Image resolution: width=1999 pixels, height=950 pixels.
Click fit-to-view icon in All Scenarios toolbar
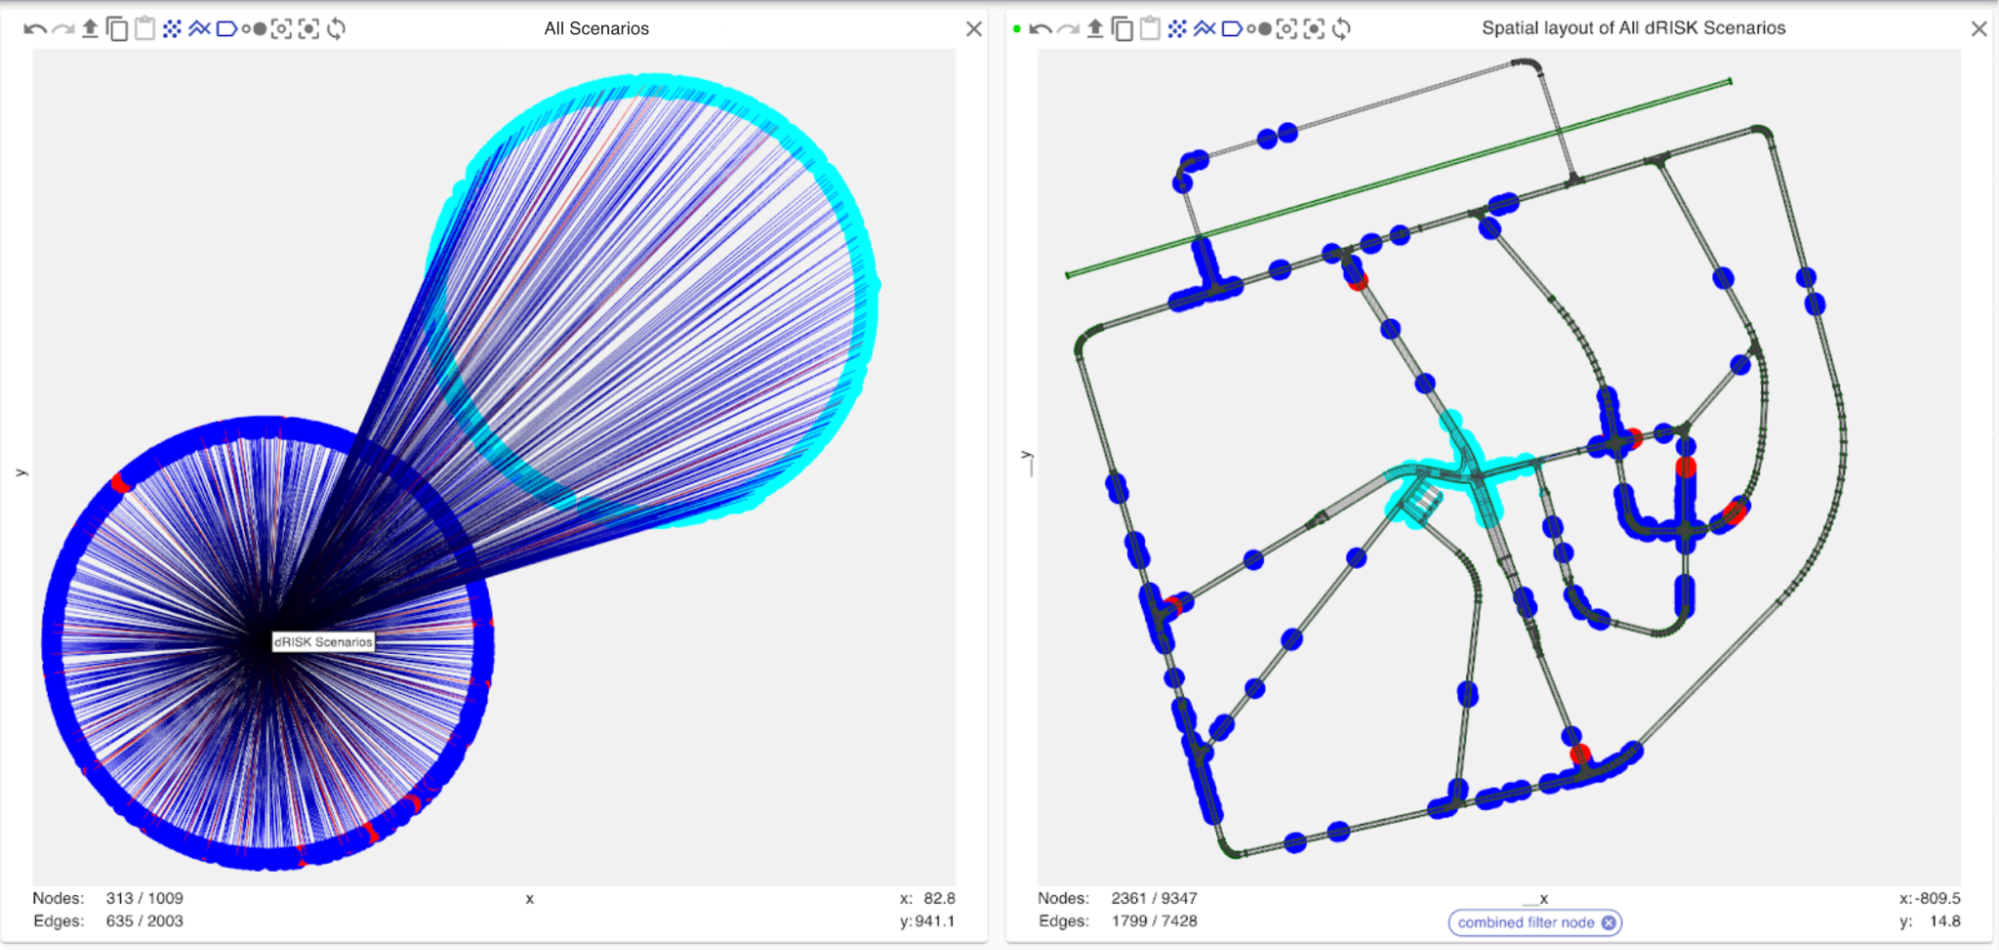click(282, 29)
